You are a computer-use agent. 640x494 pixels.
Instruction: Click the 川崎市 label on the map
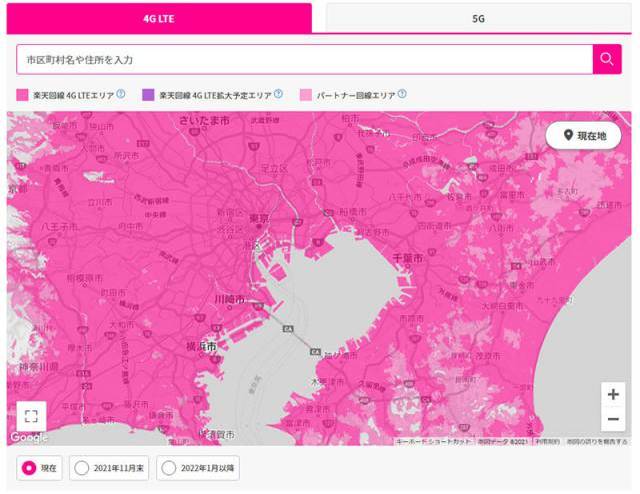click(x=230, y=299)
